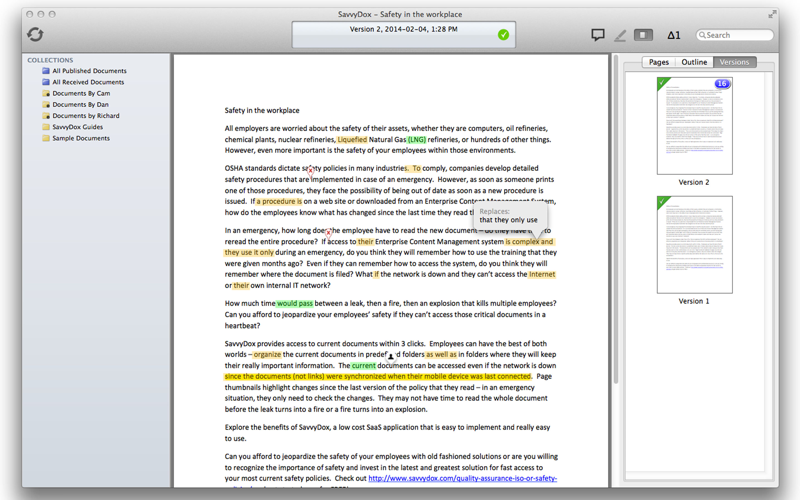The width and height of the screenshot is (800, 500).
Task: Click the document vertical scrollbar
Action: [615, 219]
